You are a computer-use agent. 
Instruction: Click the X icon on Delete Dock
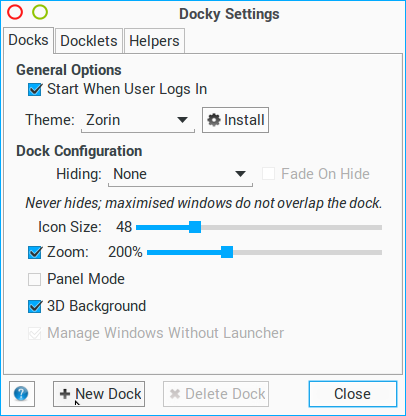[175, 394]
